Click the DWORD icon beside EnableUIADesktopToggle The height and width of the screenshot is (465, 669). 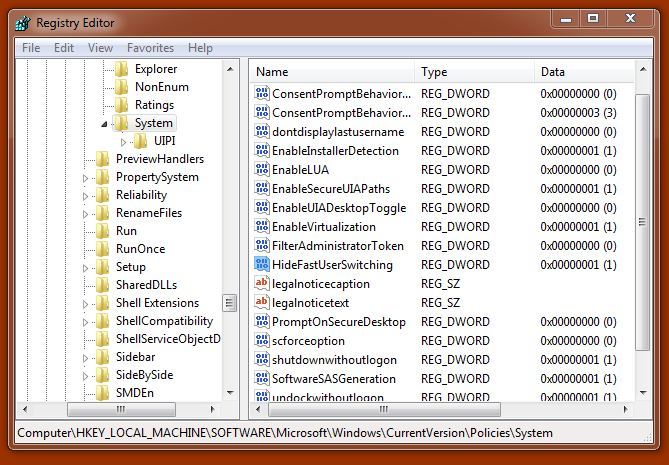[x=262, y=207]
